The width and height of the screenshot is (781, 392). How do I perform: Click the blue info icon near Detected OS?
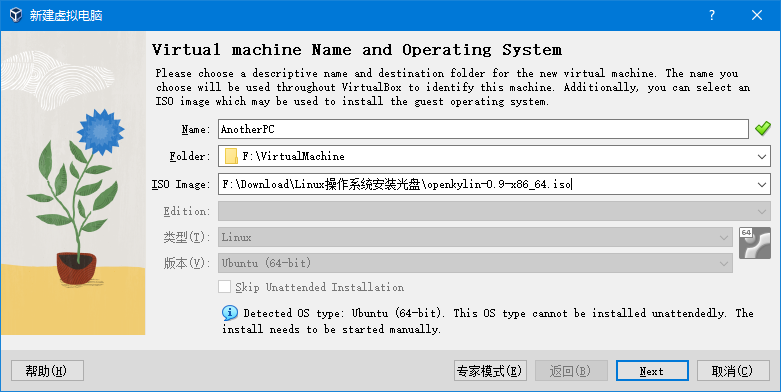(x=230, y=313)
